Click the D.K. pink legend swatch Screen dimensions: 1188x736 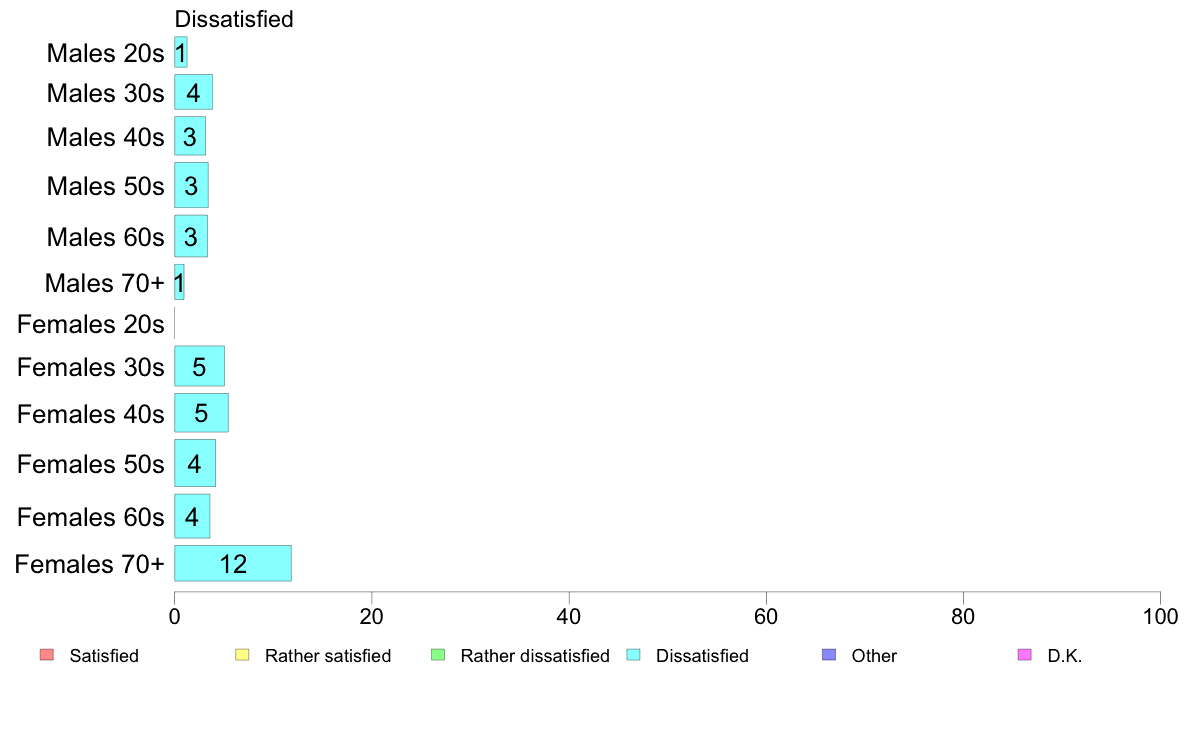click(1024, 654)
